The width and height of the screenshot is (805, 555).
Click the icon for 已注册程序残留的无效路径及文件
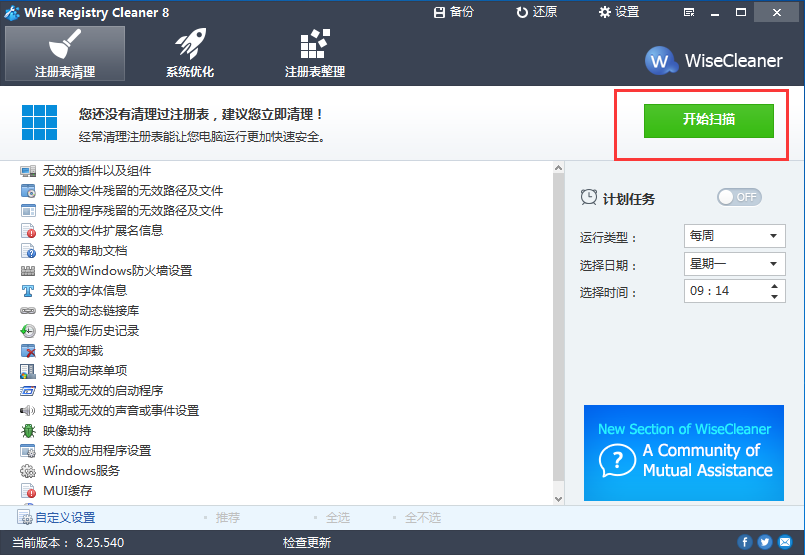point(28,210)
